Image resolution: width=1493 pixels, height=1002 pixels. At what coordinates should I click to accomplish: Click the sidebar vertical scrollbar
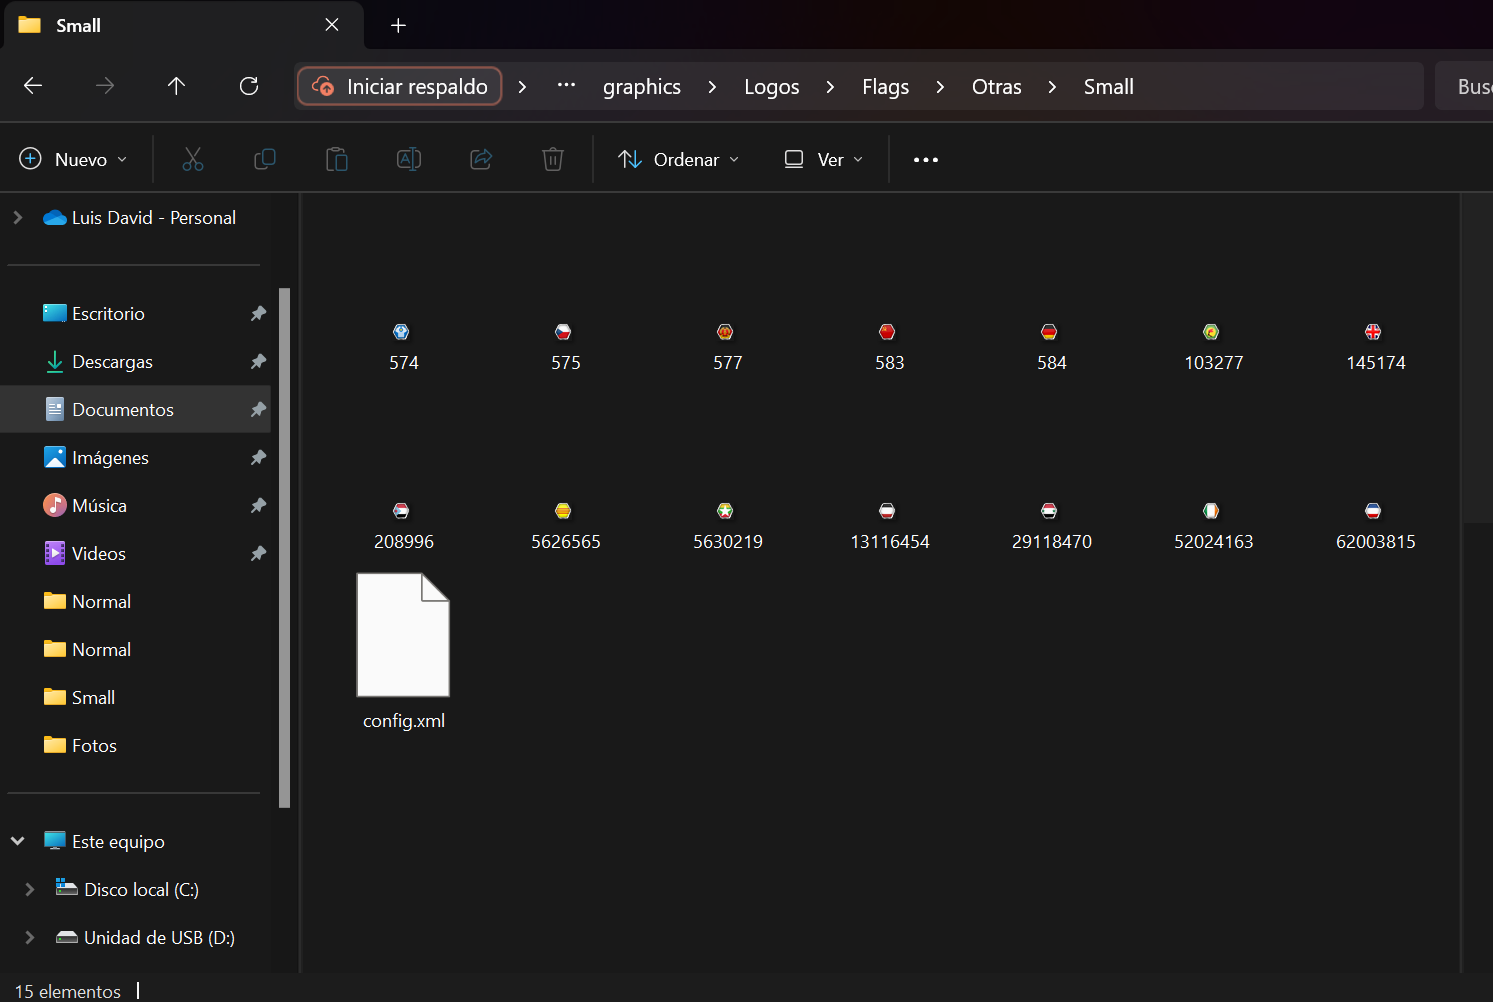tap(284, 547)
